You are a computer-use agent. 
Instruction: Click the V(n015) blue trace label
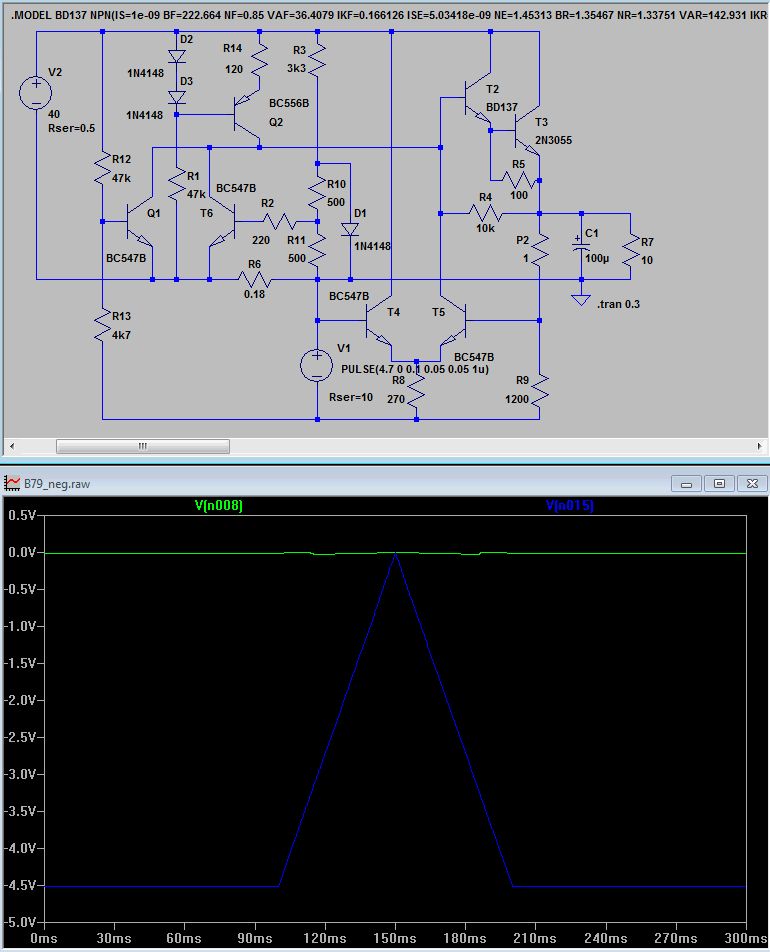[x=570, y=505]
